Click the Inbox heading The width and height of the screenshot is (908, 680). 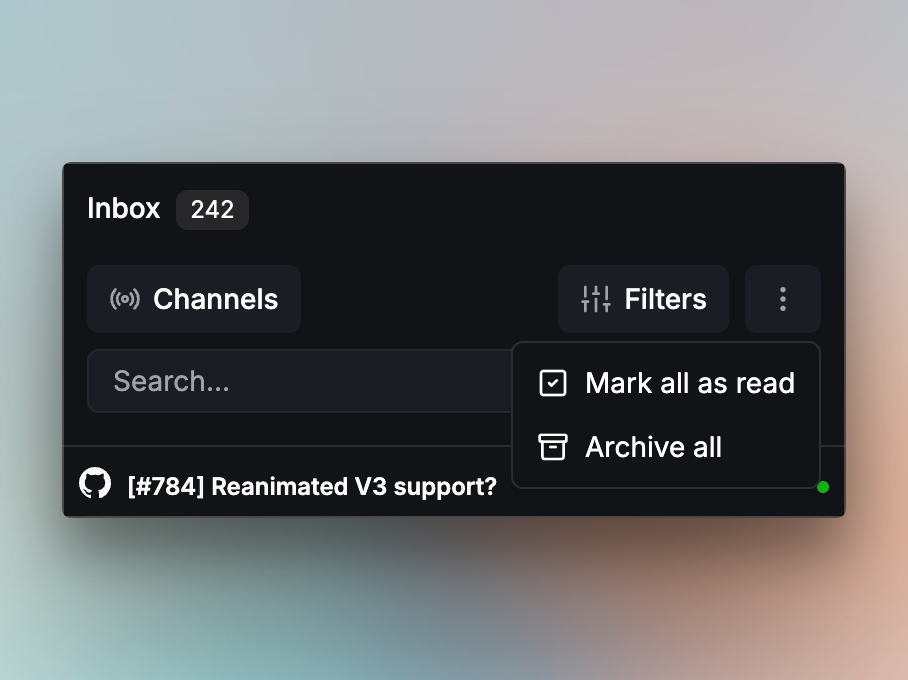point(123,209)
